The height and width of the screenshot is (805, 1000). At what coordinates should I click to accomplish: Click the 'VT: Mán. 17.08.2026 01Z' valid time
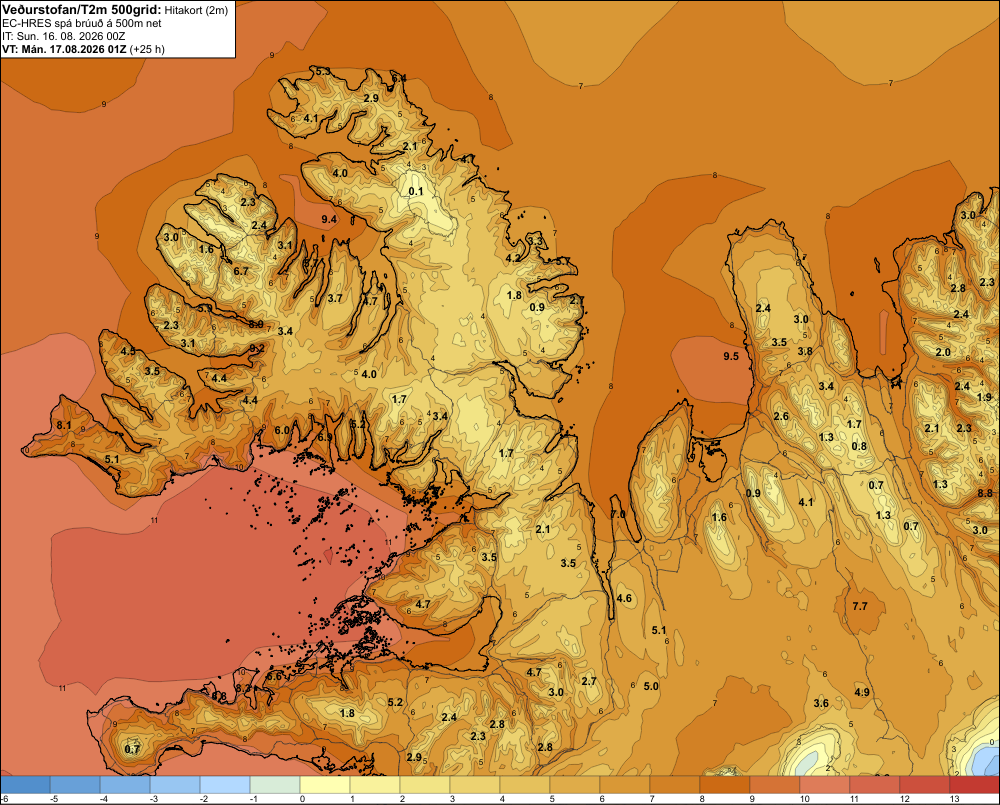64,49
